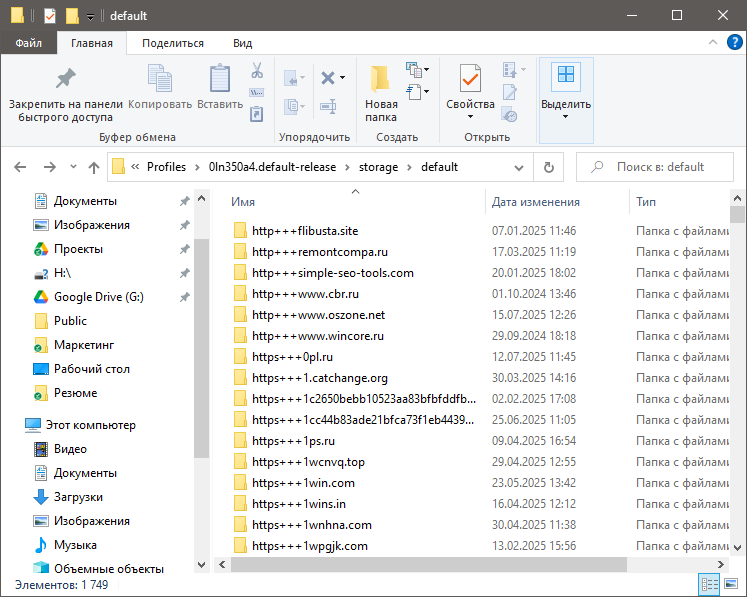Collapse the ribbon with the chevron
This screenshot has width=747, height=597.
point(713,42)
